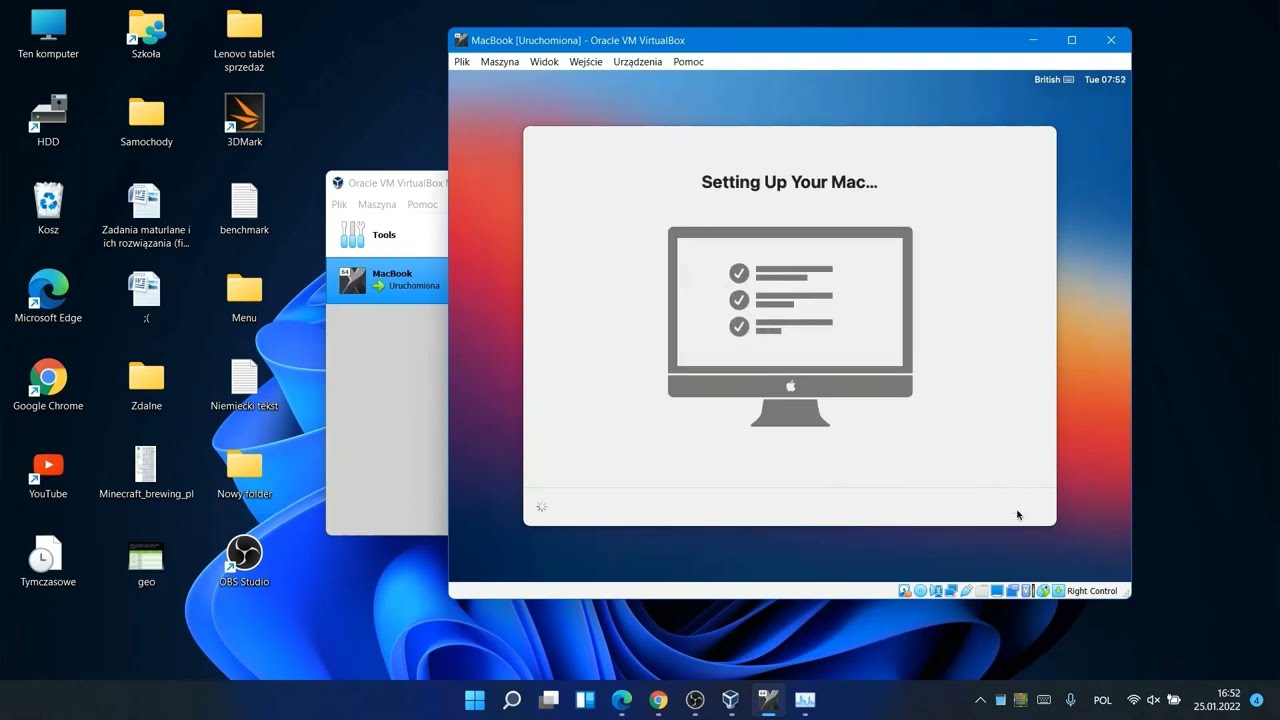
Task: Click the display monitor icon in VirtualBox status bar
Action: pyautogui.click(x=997, y=591)
